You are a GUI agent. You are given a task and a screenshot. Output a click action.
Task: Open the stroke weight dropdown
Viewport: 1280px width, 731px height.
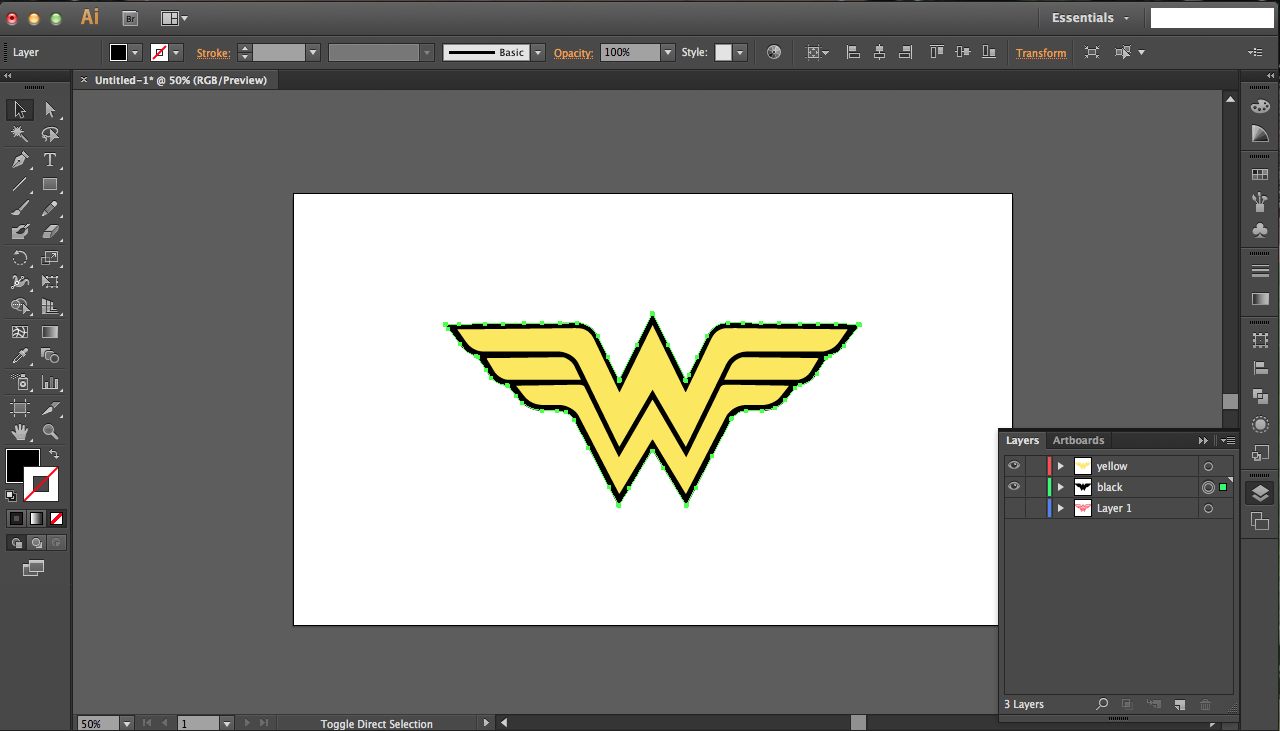pos(313,52)
